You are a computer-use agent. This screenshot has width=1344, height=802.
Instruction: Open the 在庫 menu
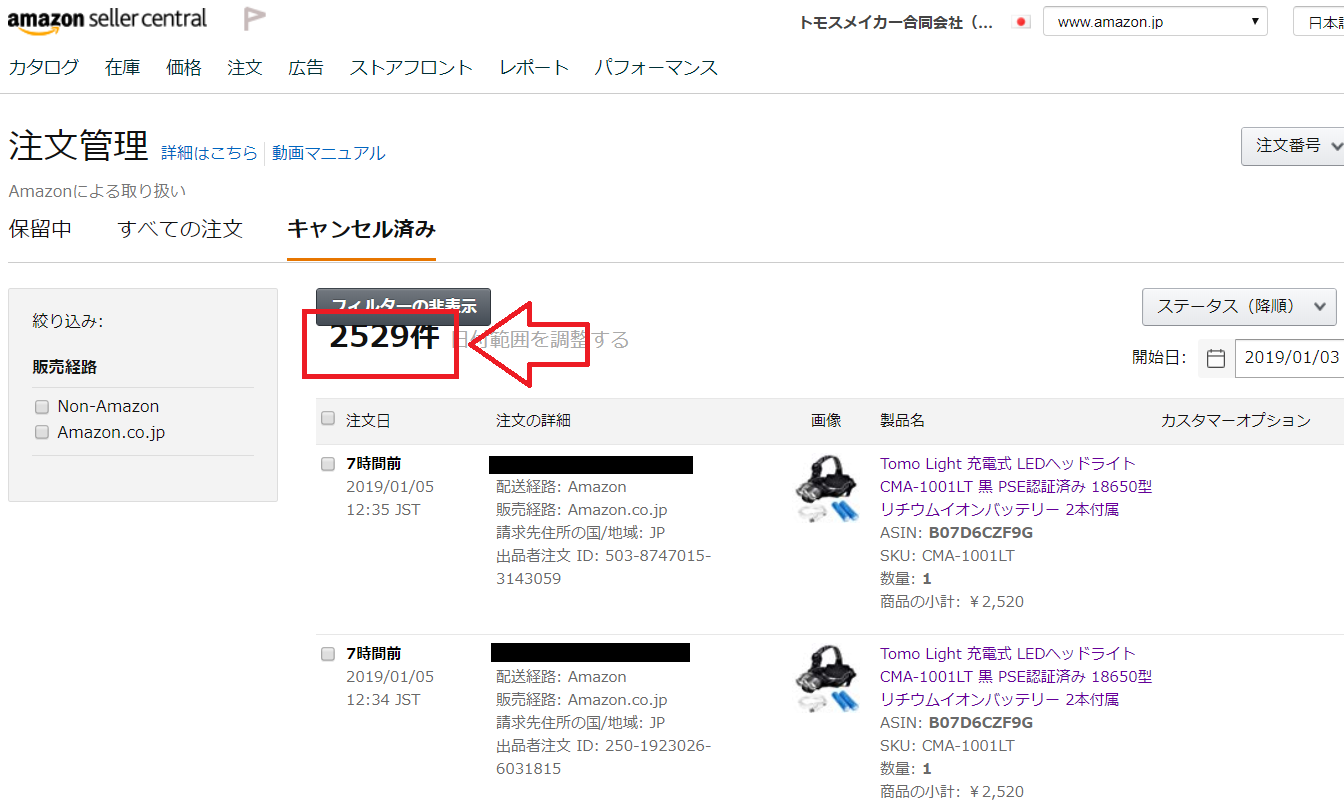coord(122,68)
